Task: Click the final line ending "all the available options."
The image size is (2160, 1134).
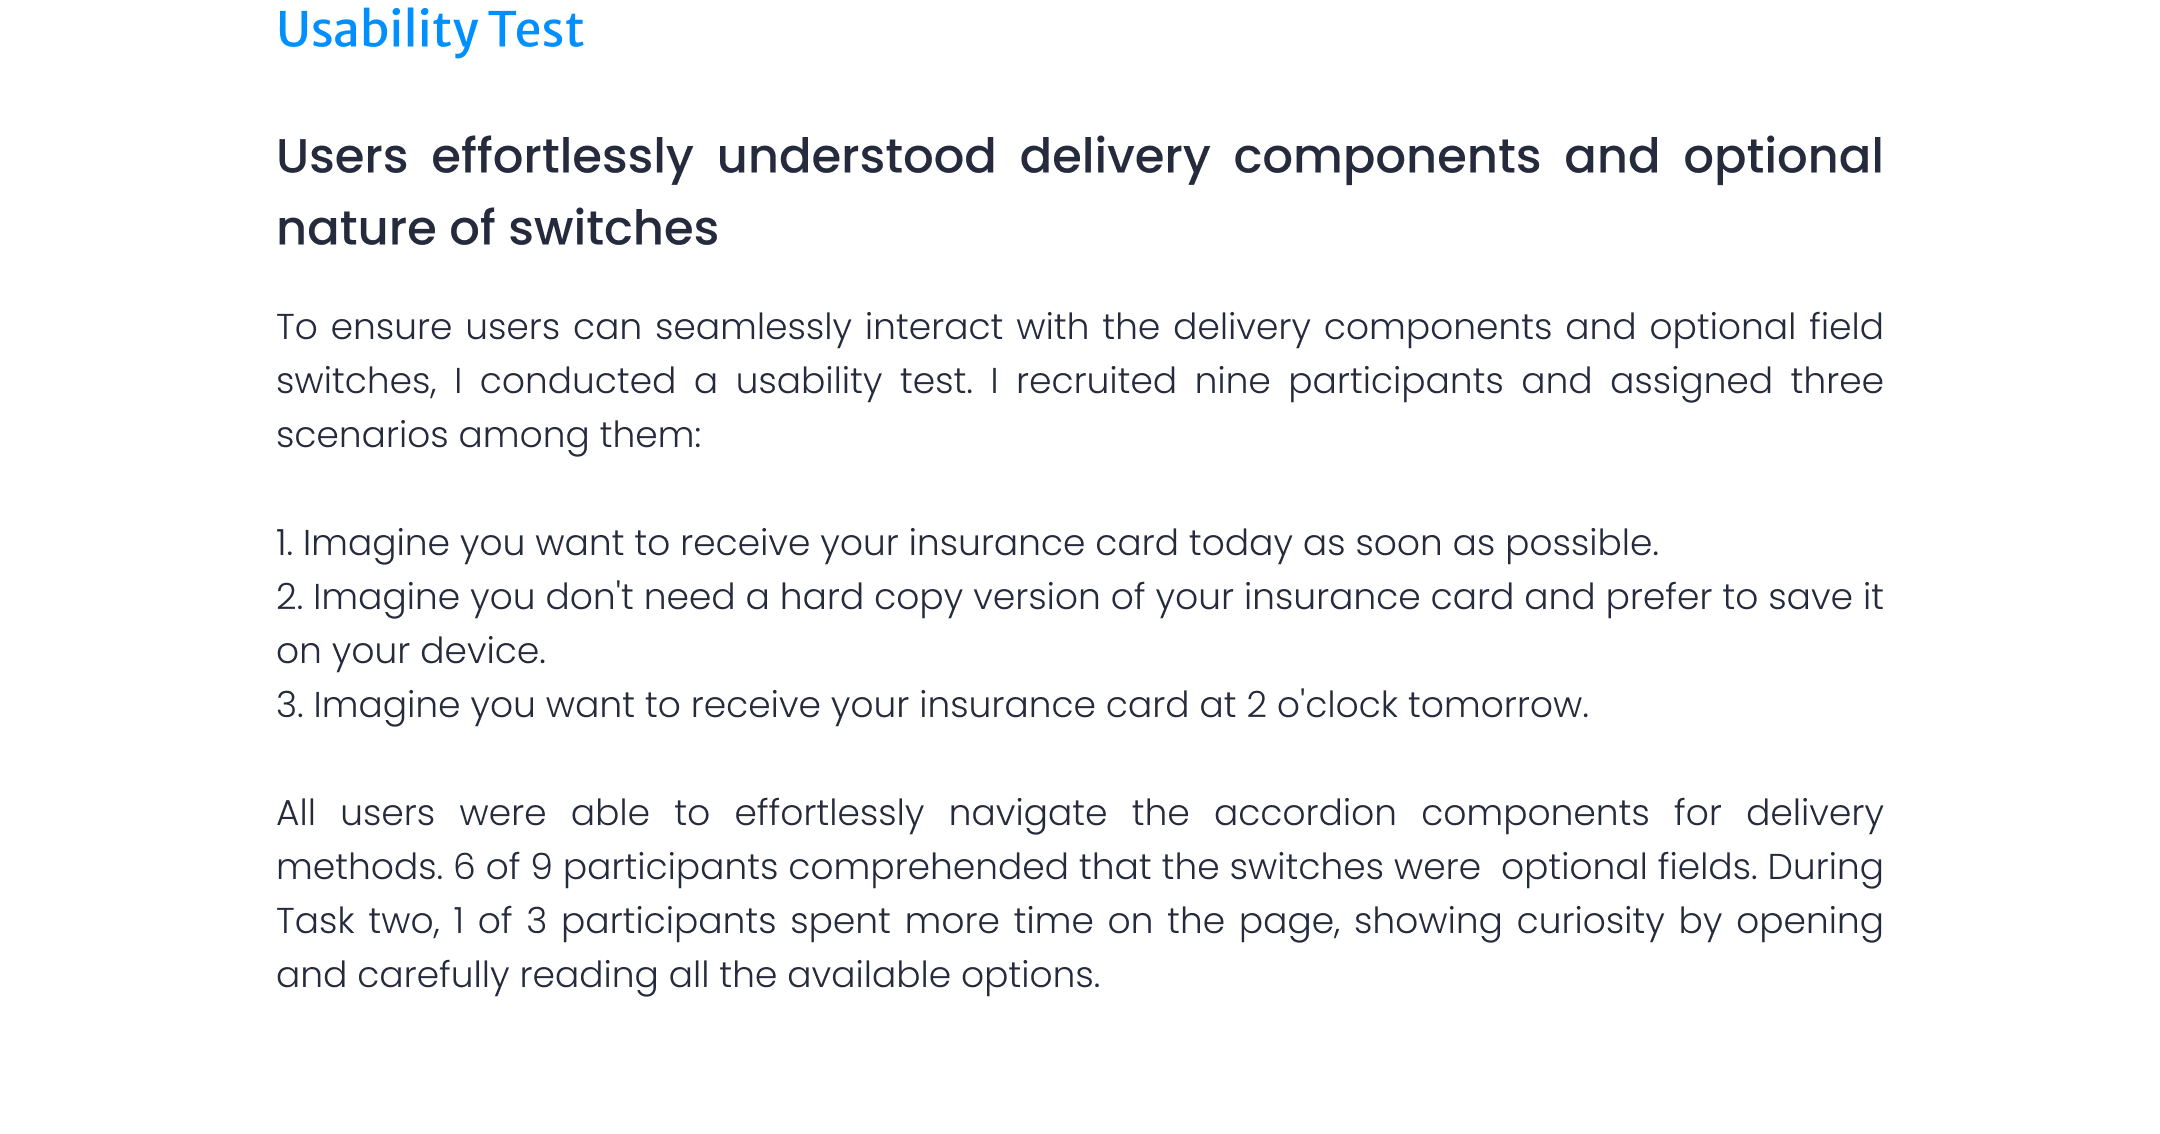Action: point(688,975)
